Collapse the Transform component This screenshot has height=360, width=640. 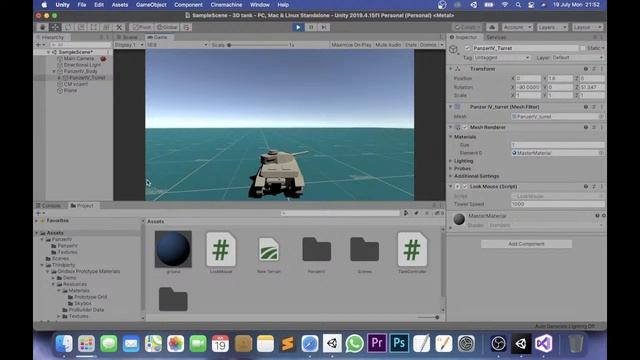tap(451, 69)
